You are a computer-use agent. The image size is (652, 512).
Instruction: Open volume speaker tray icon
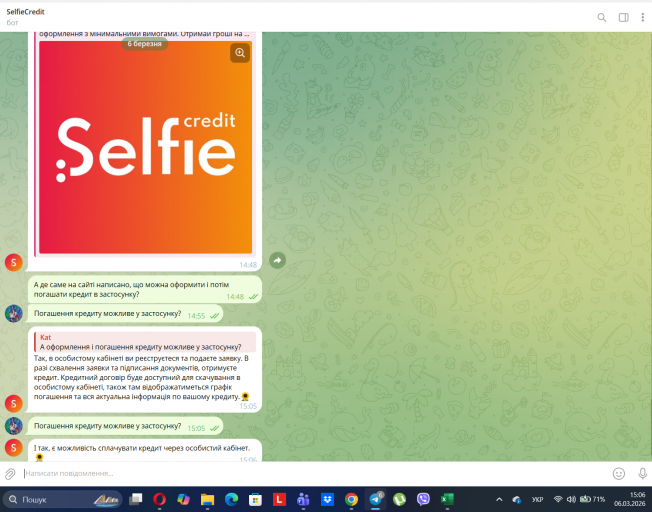pos(571,499)
